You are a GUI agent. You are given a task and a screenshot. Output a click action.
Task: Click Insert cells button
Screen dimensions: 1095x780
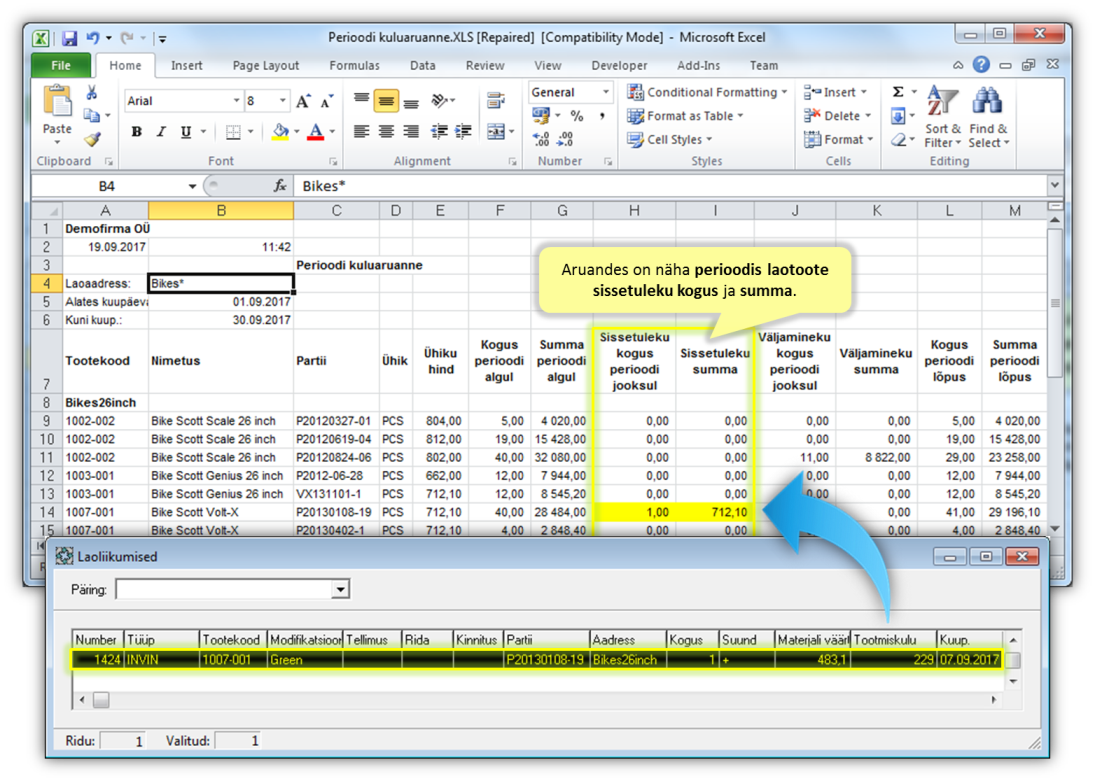(835, 92)
